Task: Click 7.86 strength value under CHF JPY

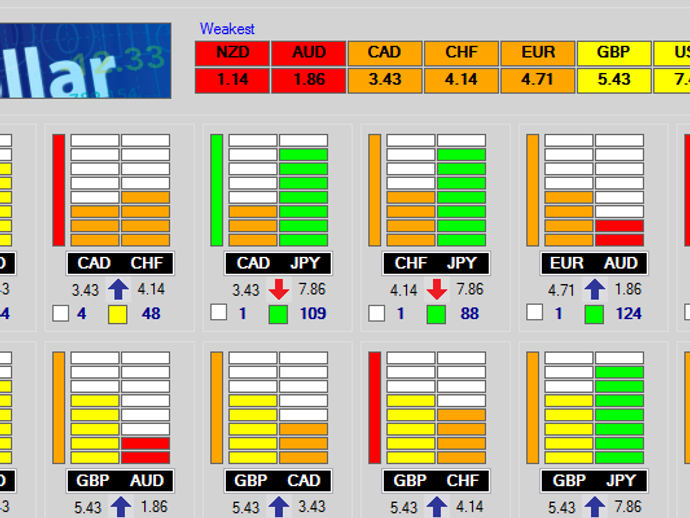Action: (x=470, y=289)
